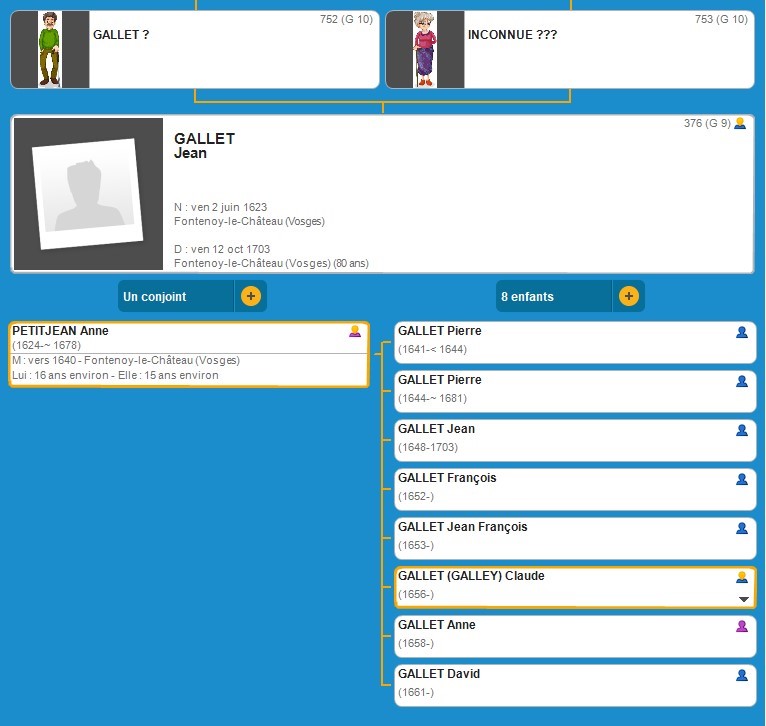Open spouse PETITJEAN Anne's name

[x=61, y=331]
